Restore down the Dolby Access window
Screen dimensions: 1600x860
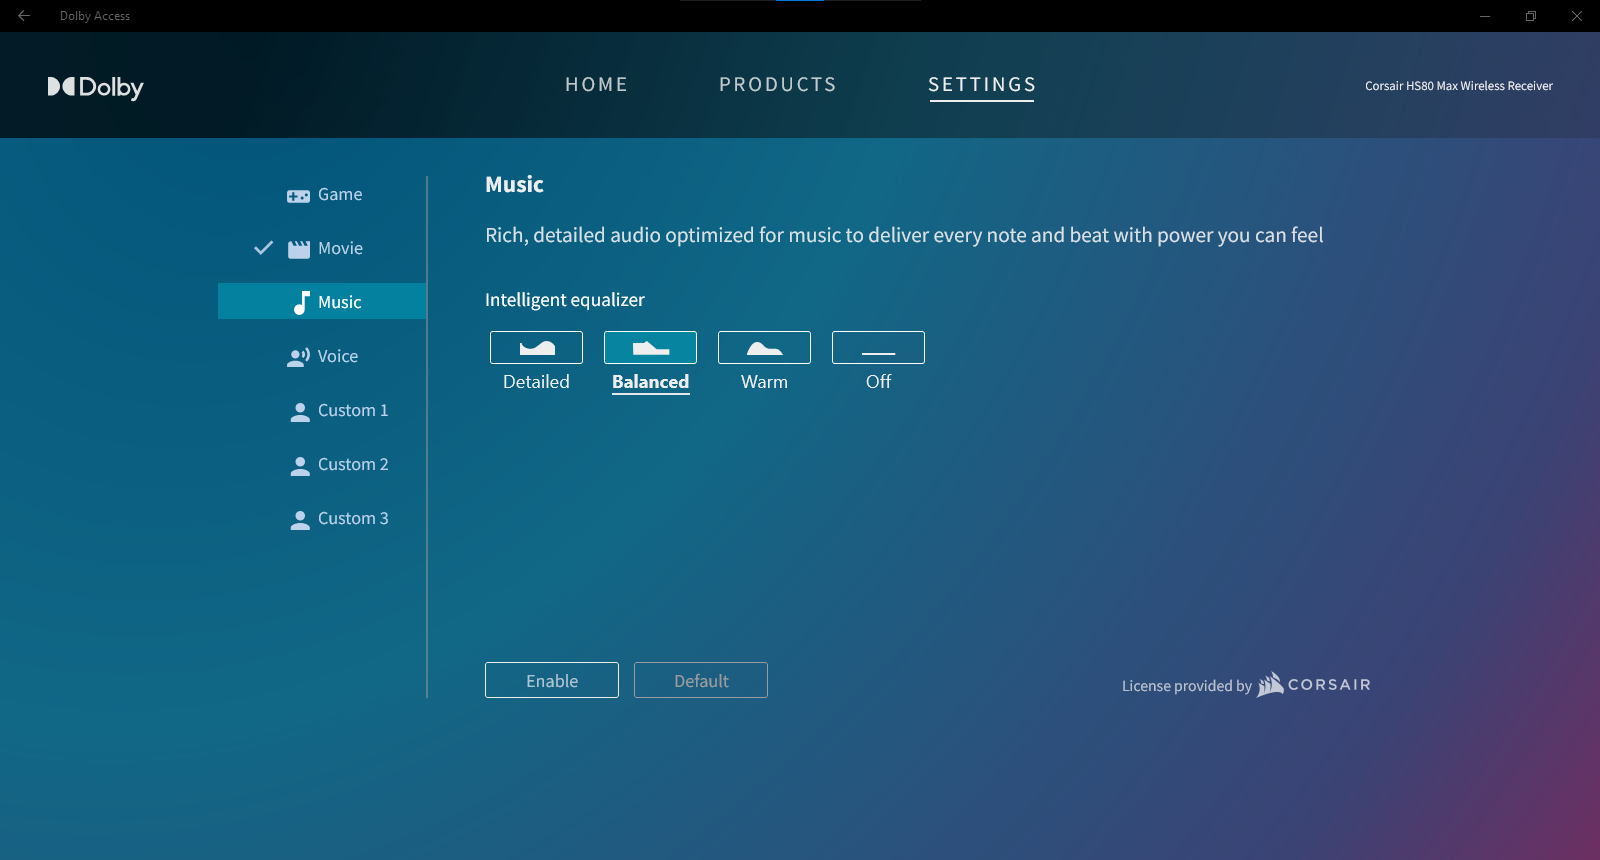click(1531, 16)
